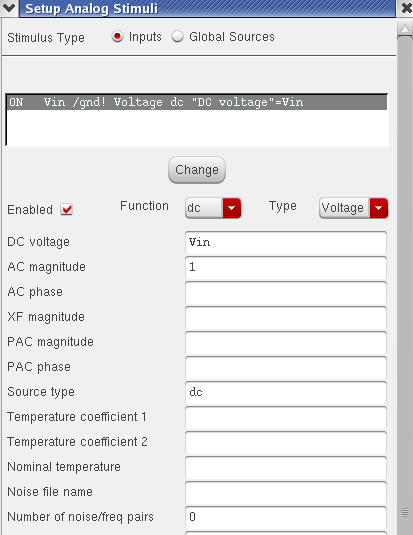Close the Setup Analog Stimuli window
This screenshot has height=535, width=413.
coord(406,8)
